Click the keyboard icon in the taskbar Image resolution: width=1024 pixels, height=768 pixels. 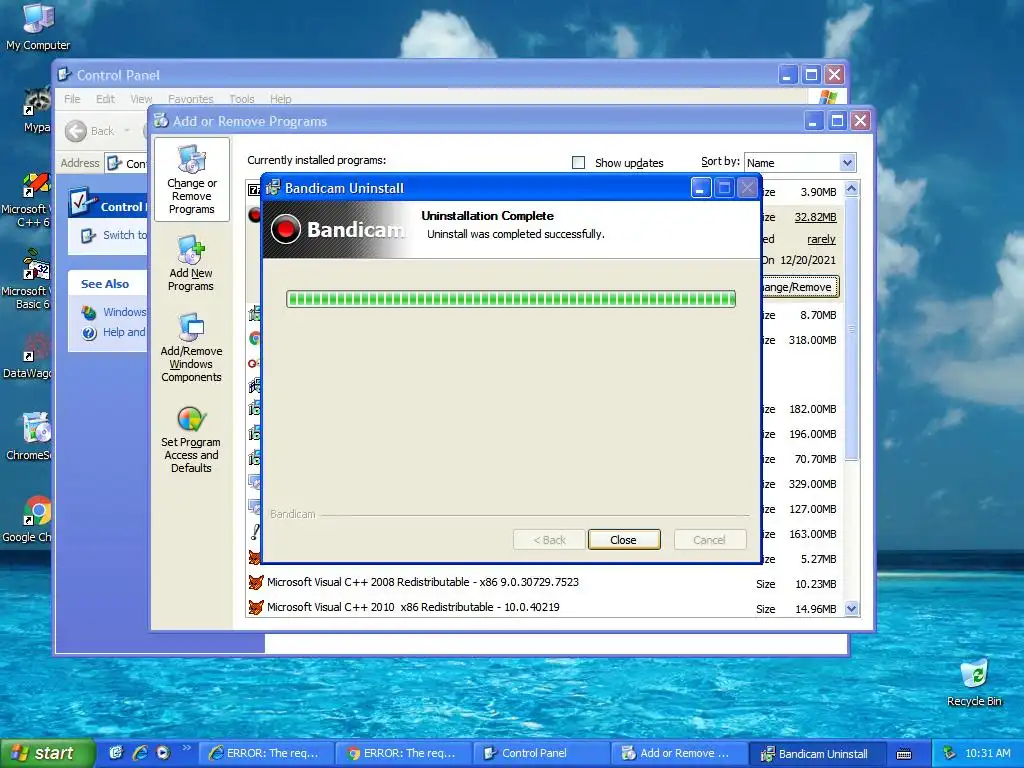(x=904, y=754)
